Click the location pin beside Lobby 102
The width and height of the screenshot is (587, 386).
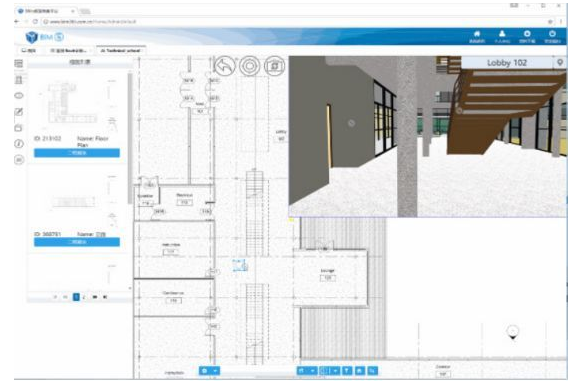click(560, 63)
